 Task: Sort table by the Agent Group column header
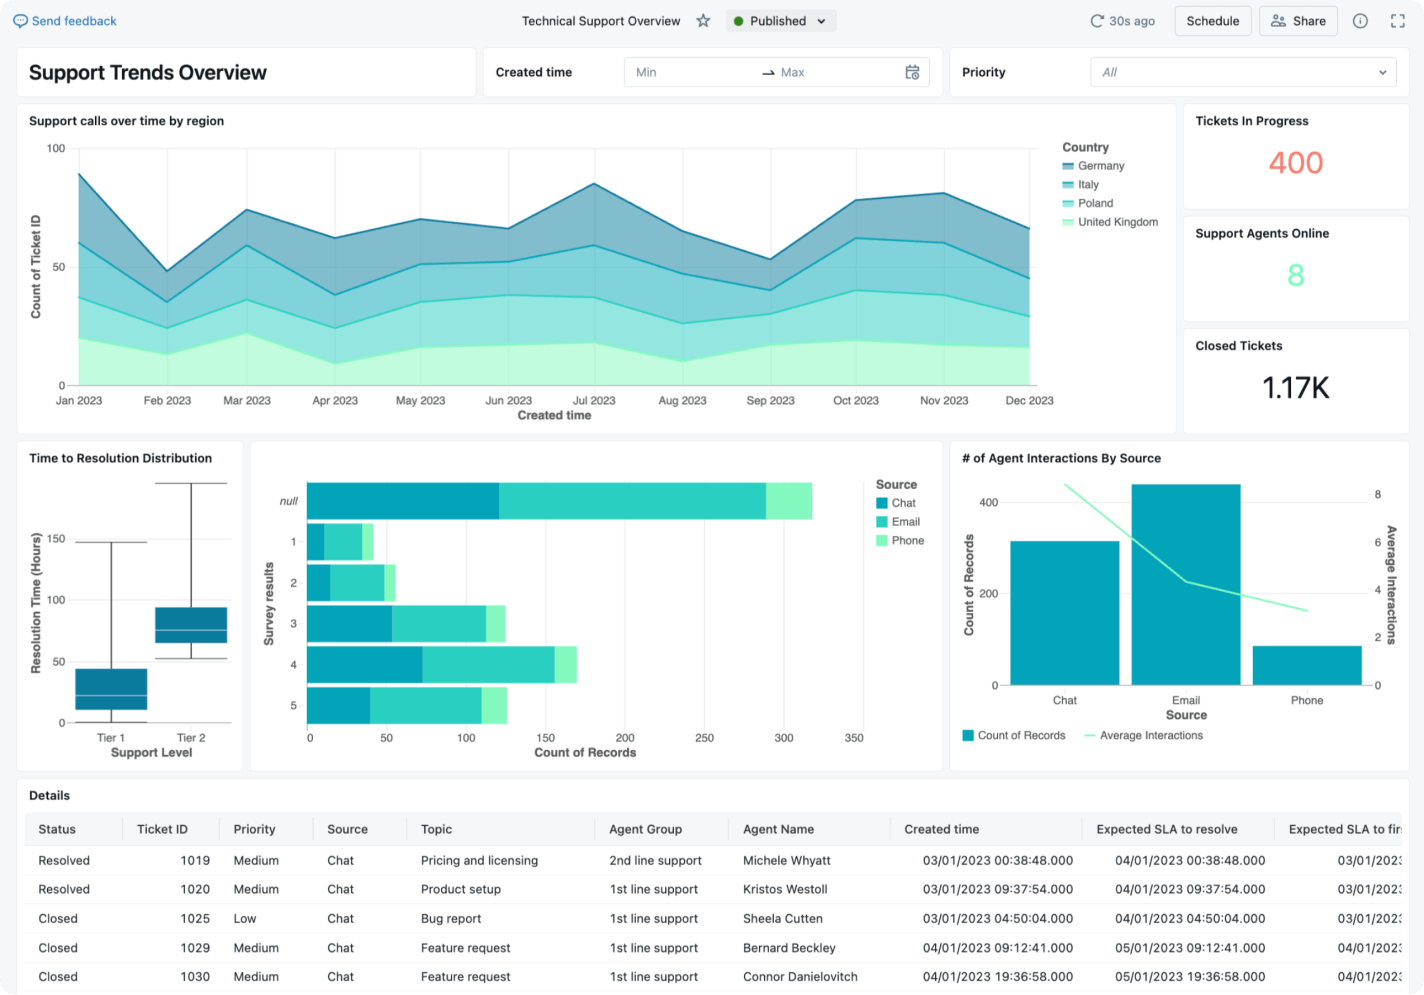(x=645, y=829)
